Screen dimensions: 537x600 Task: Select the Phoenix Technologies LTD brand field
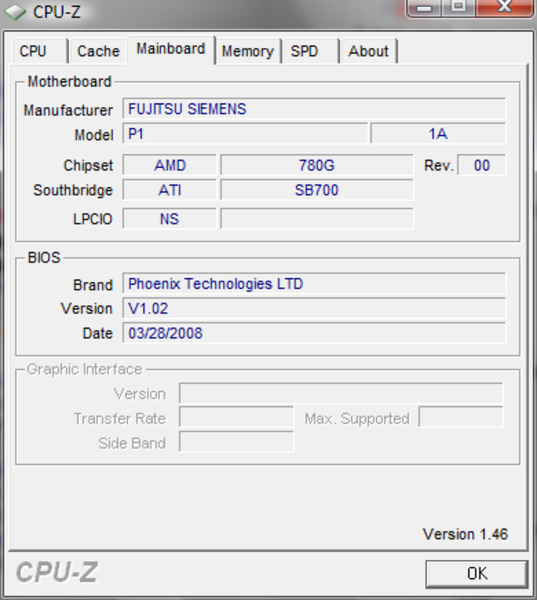[x=314, y=284]
